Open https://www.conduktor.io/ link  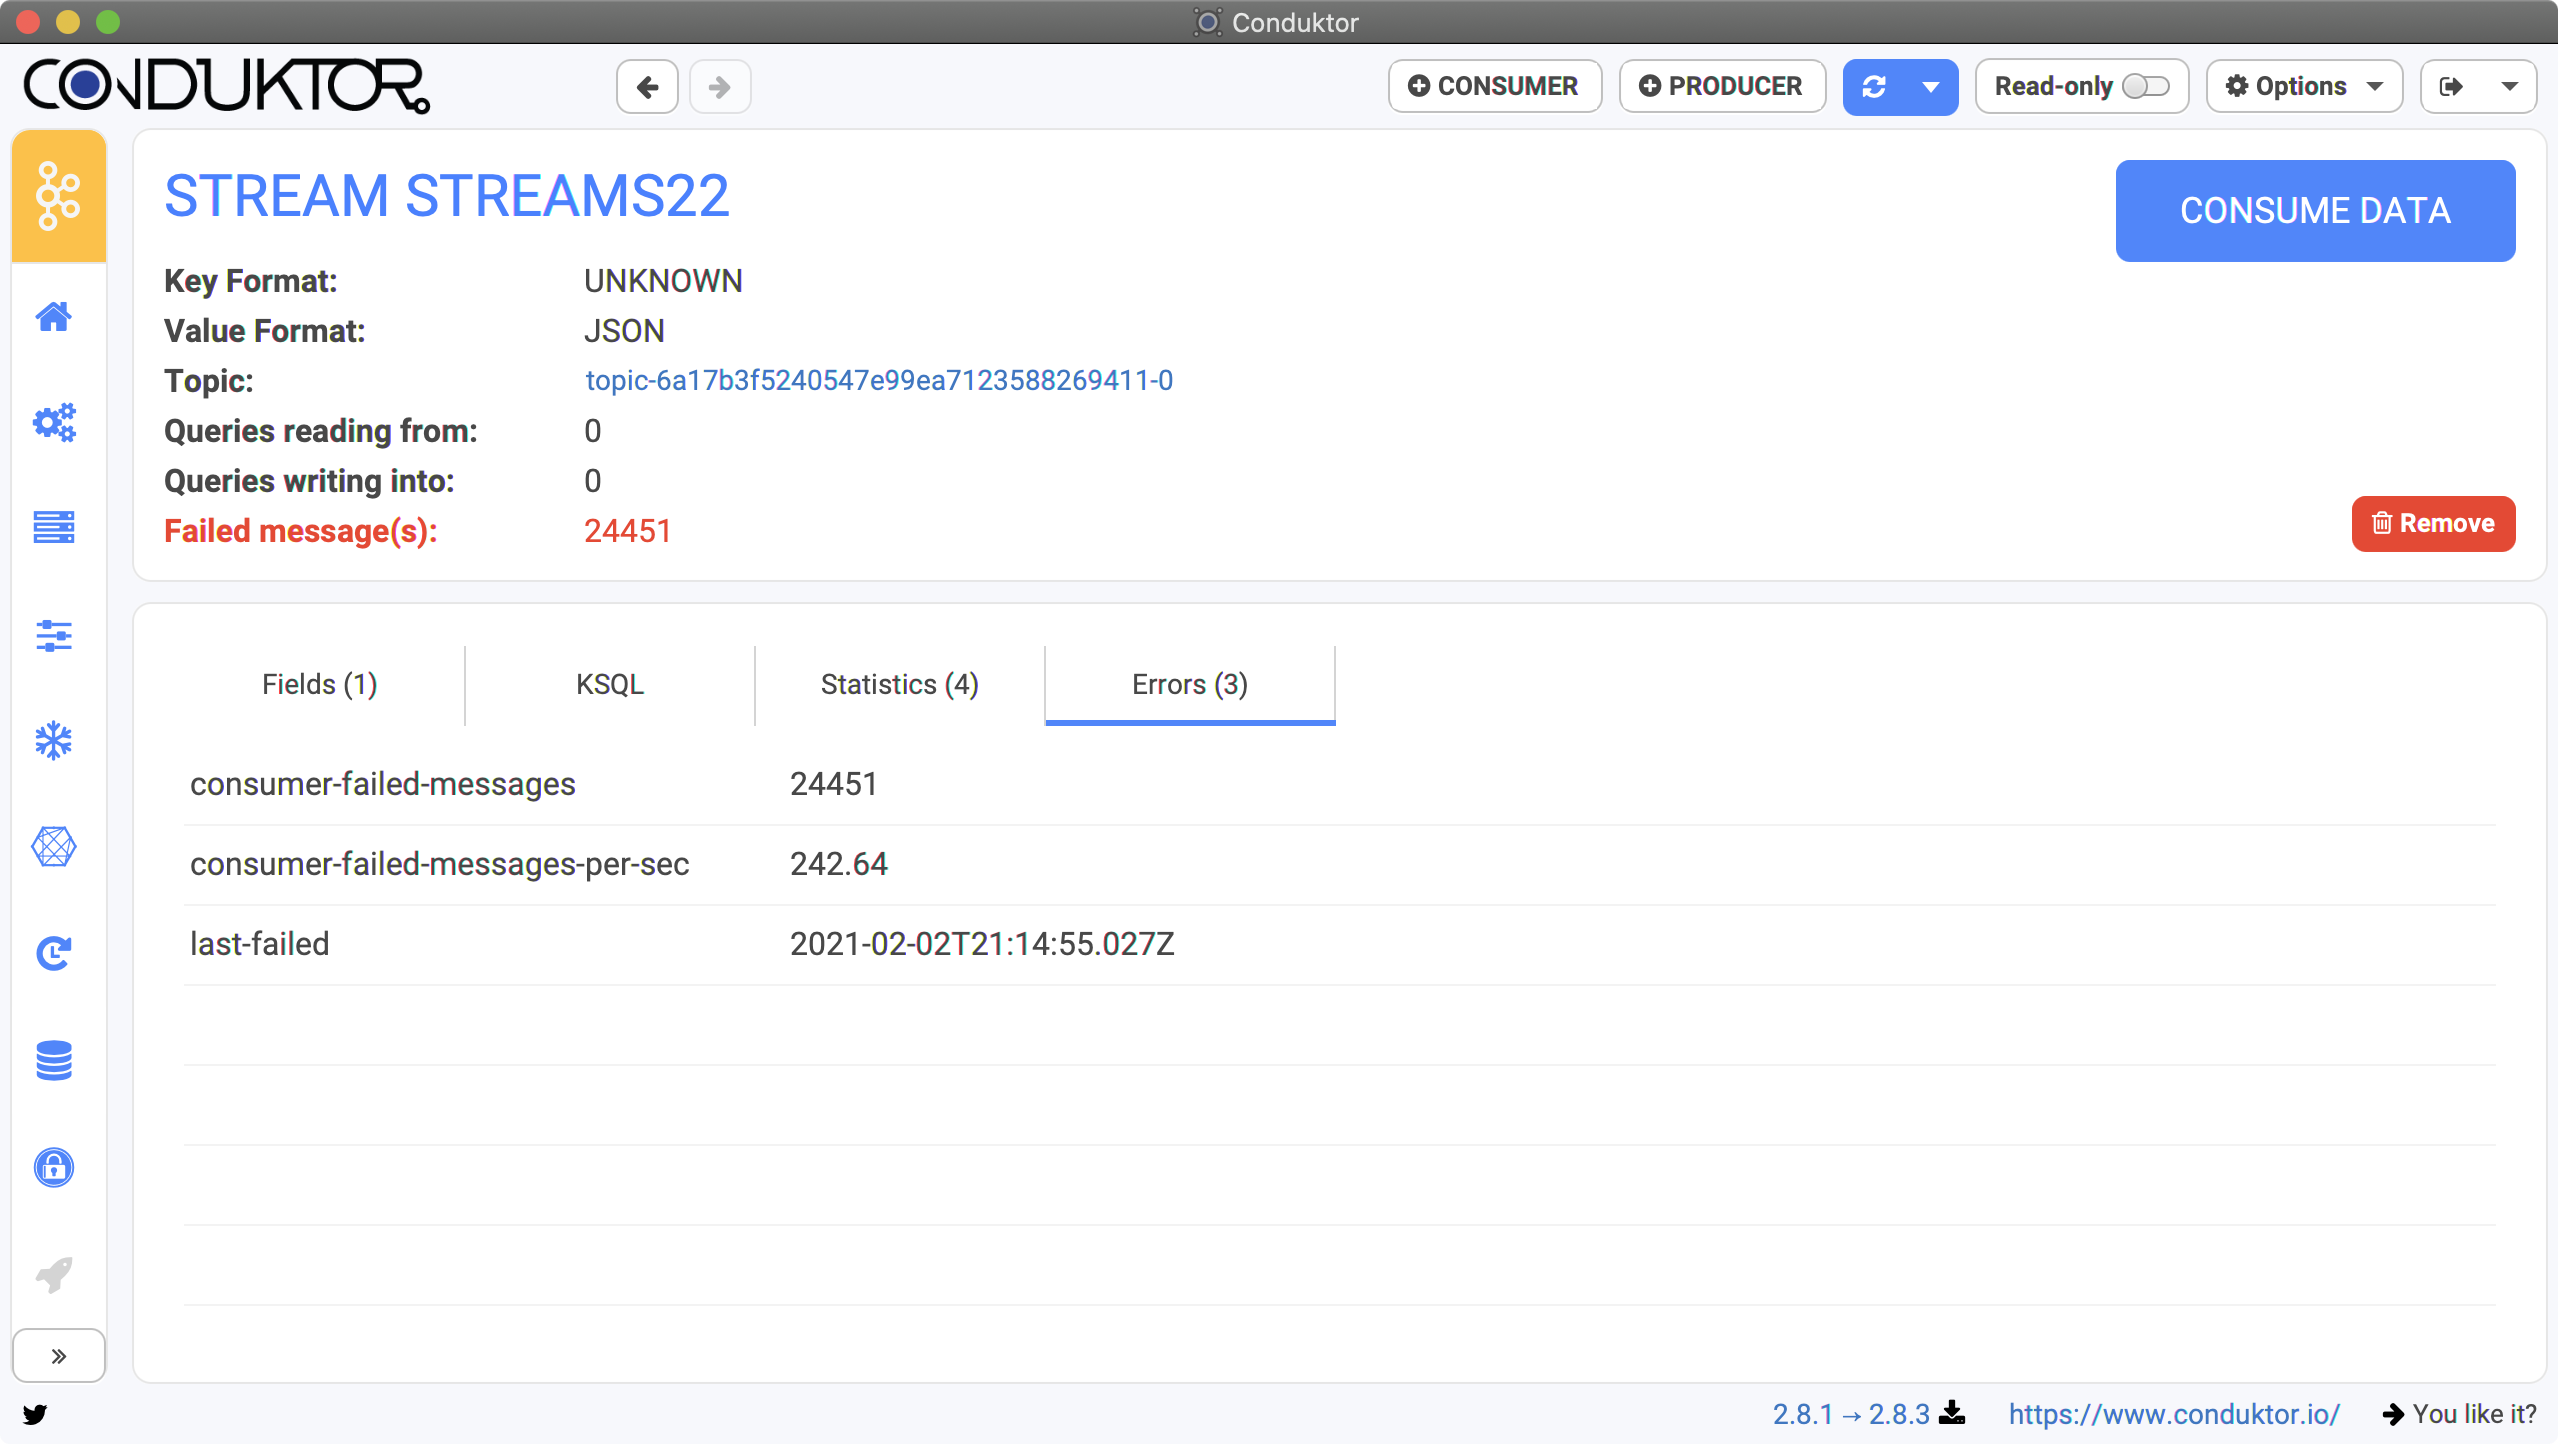(2175, 1415)
